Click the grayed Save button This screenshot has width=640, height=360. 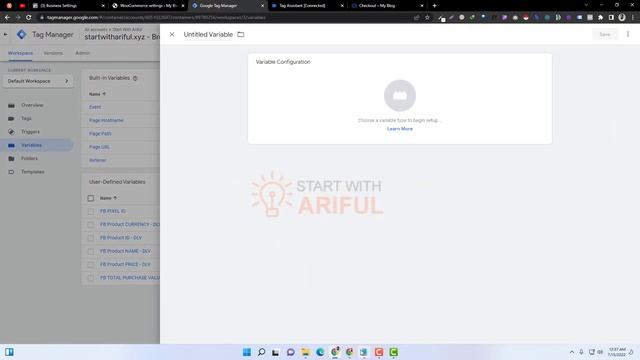[x=604, y=35]
